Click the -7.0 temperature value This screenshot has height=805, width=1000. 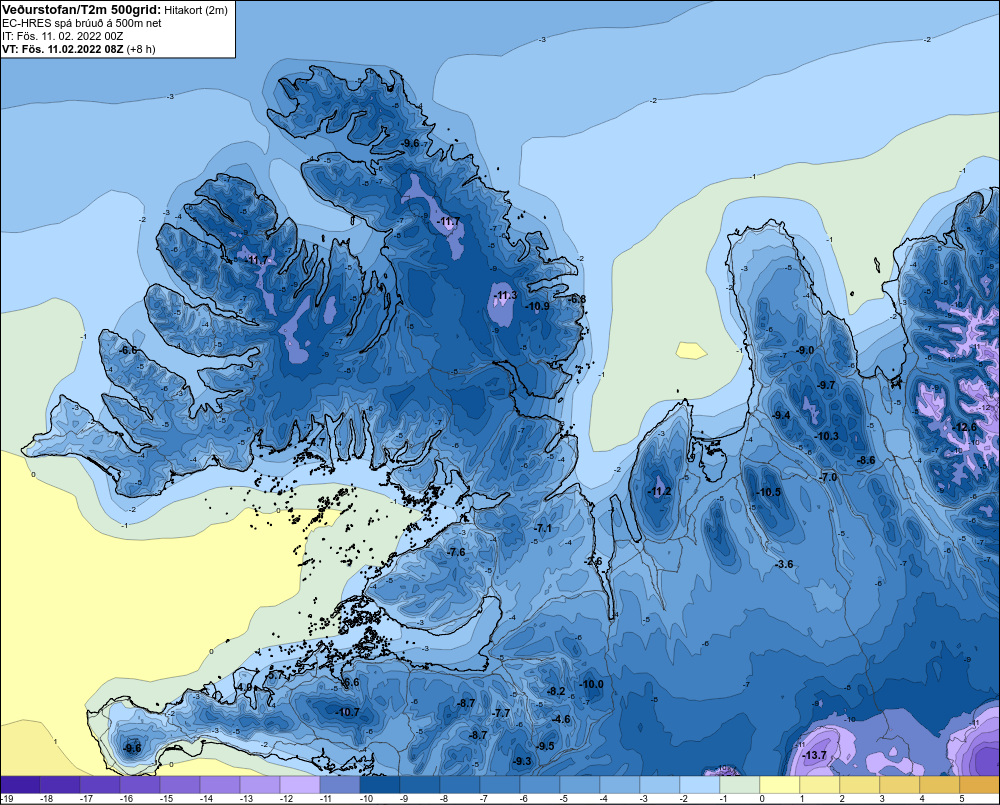[x=828, y=477]
